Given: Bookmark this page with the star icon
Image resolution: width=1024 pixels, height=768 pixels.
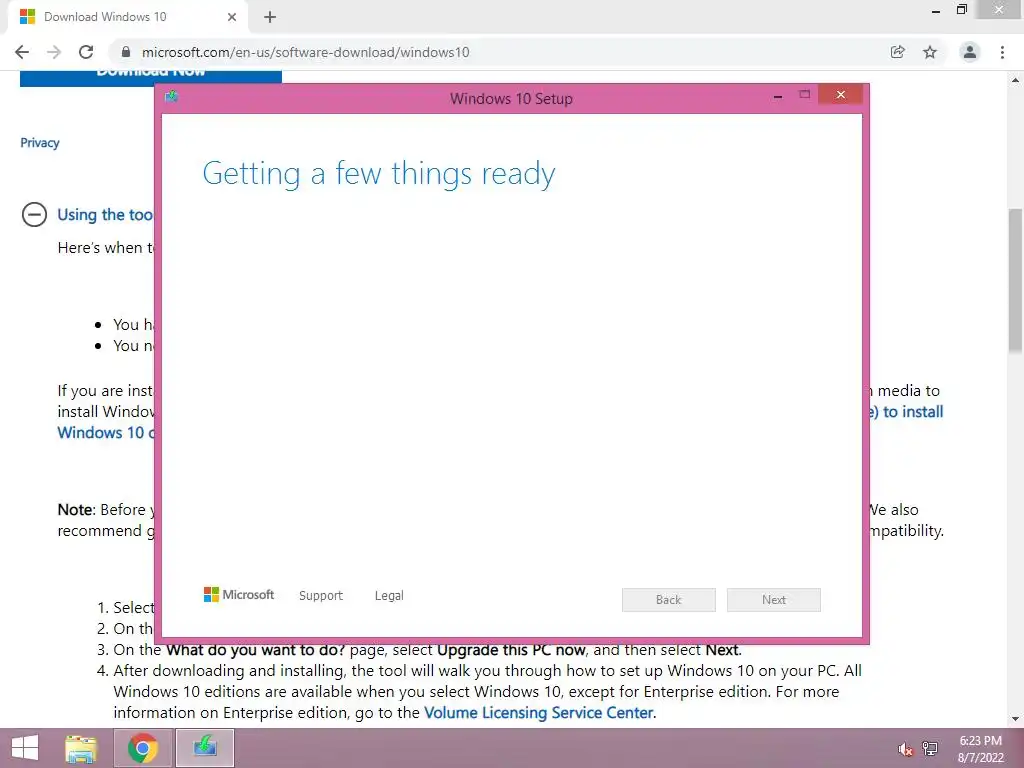Looking at the screenshot, I should (x=930, y=52).
